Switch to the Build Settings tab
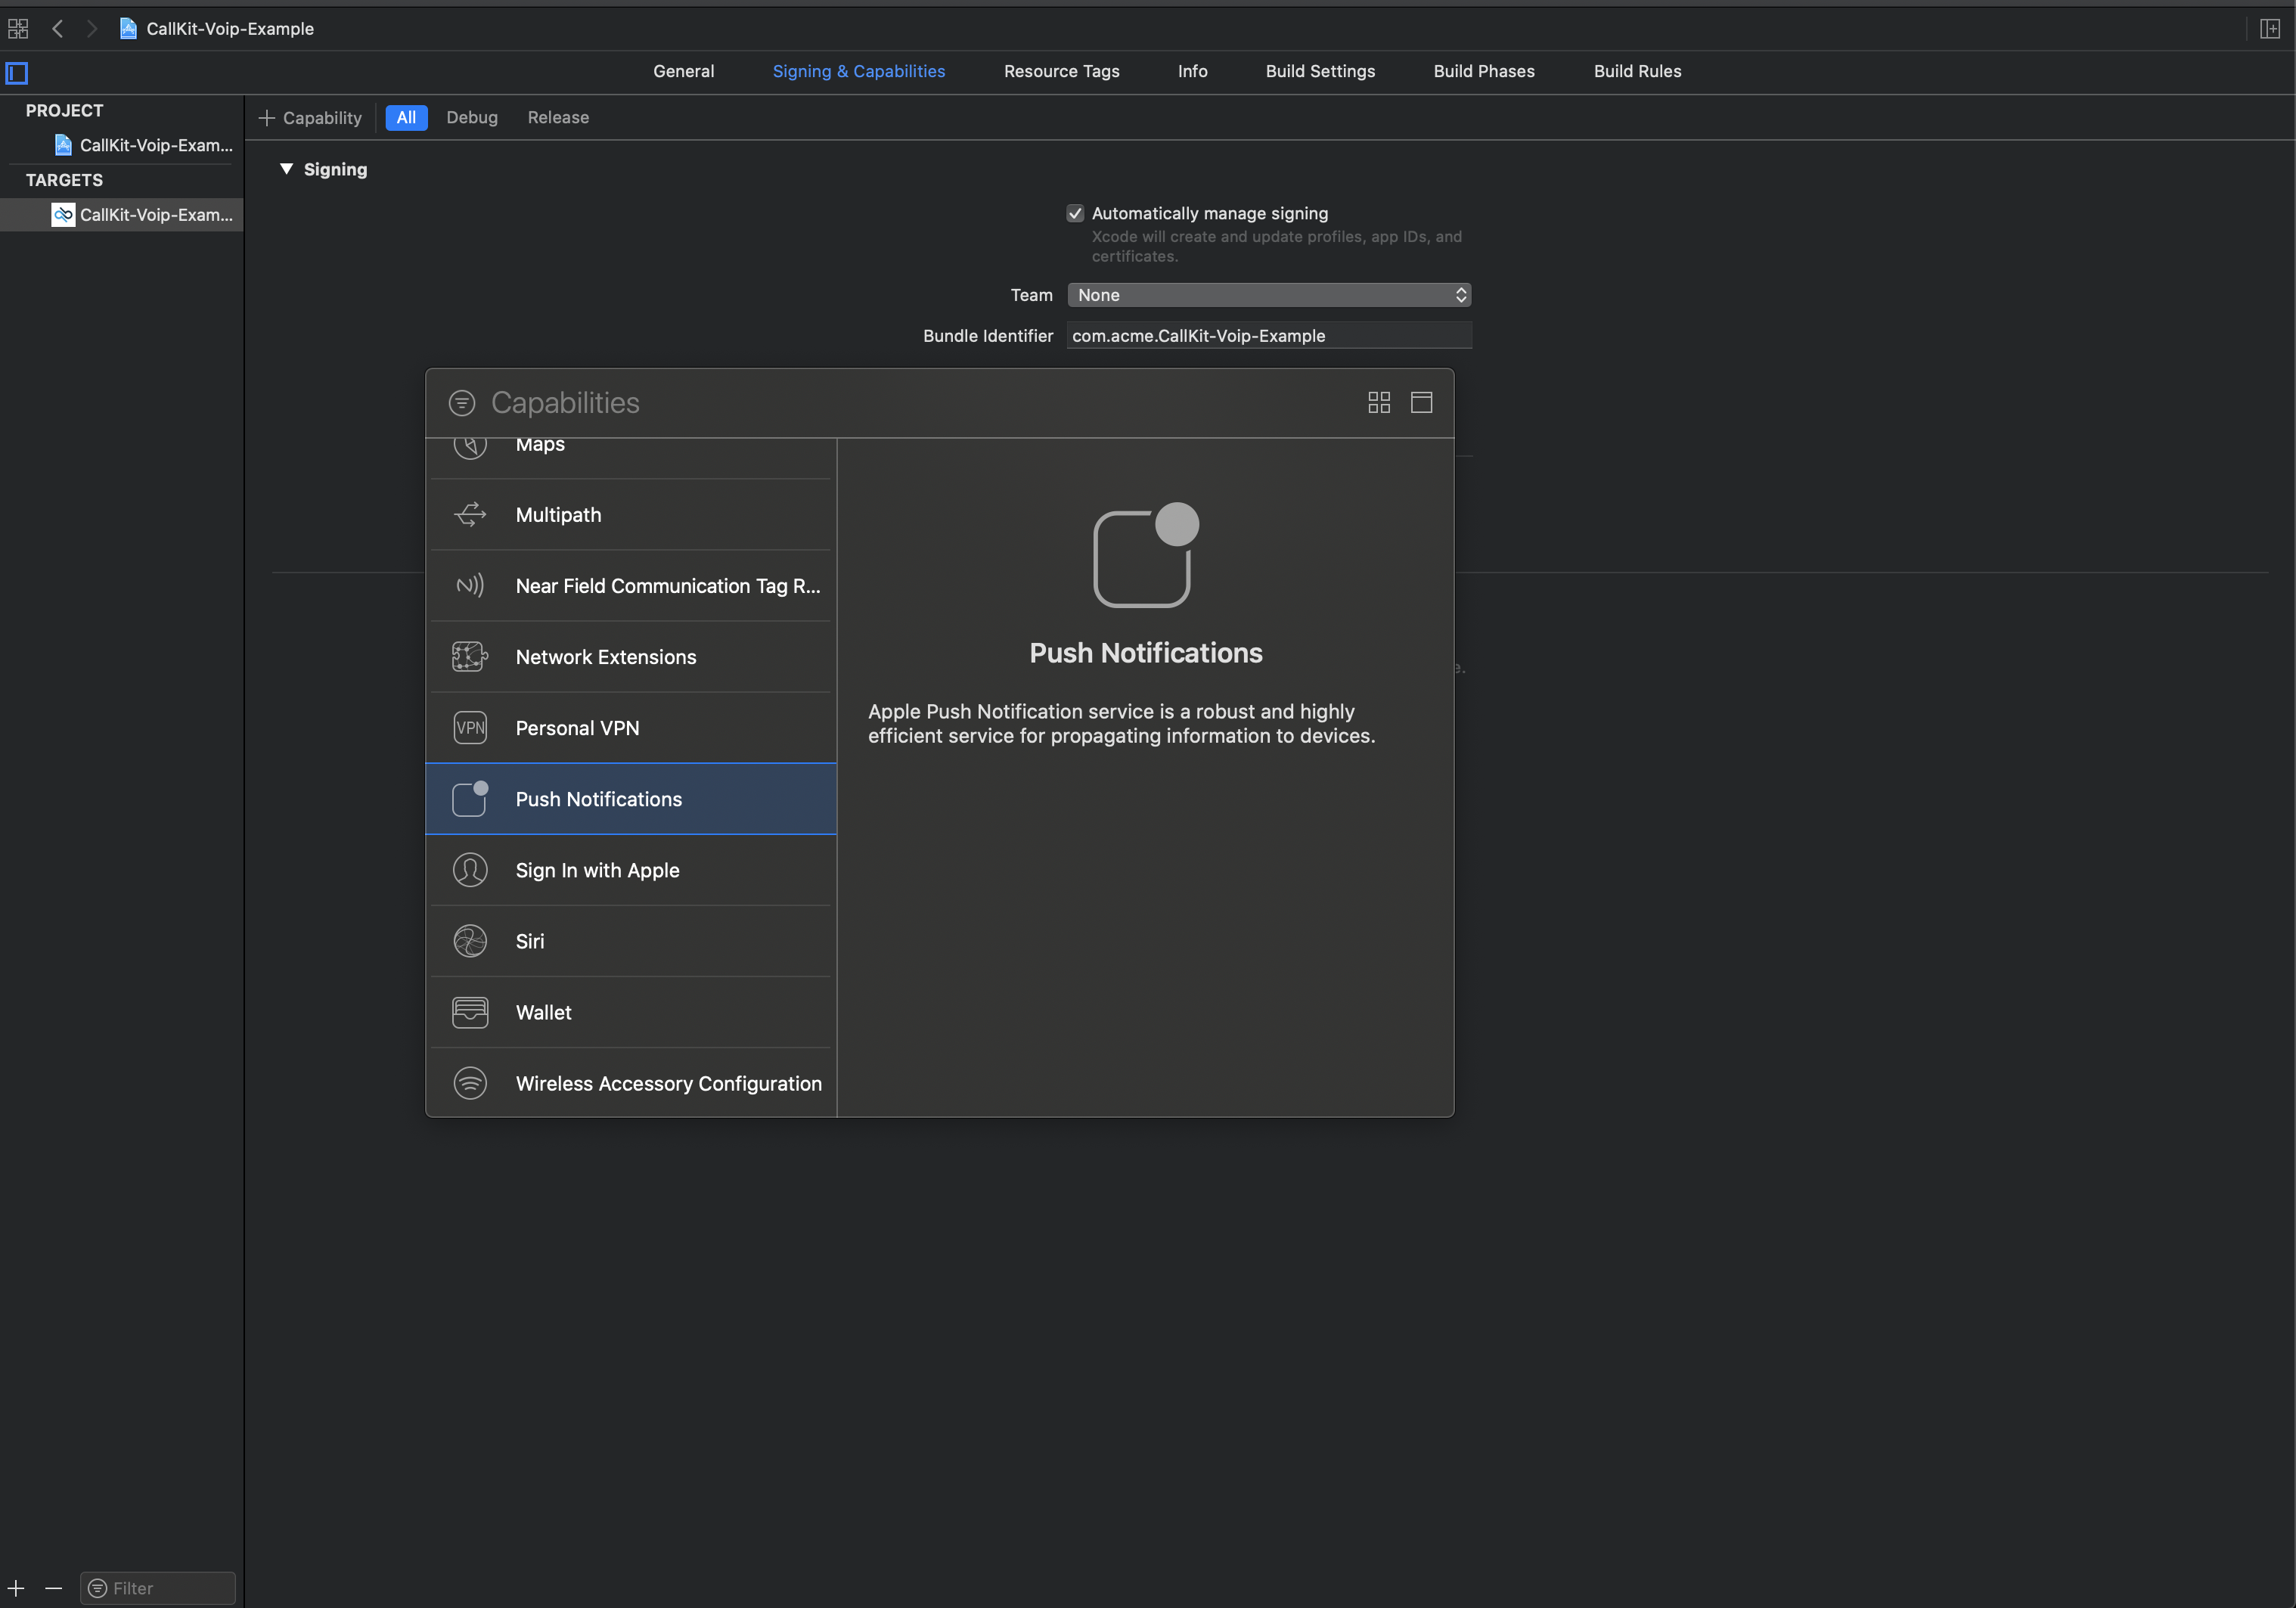This screenshot has height=1608, width=2296. click(1320, 72)
